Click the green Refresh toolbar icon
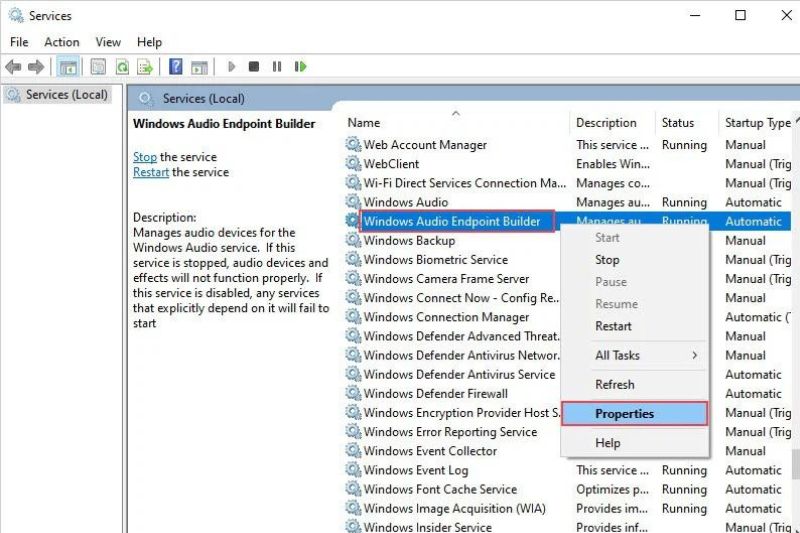This screenshot has height=533, width=800. (122, 67)
